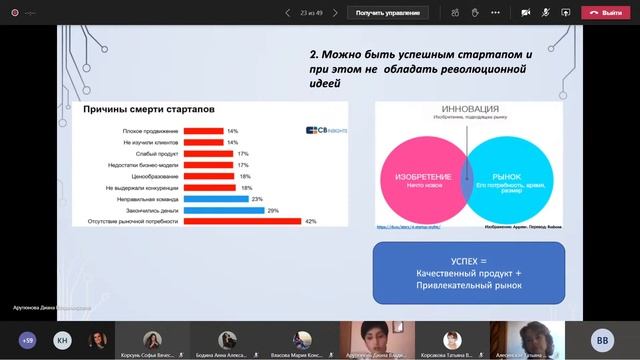Click the muted mic icon beside Бодина Анна
This screenshot has width=640, height=360.
click(x=256, y=356)
